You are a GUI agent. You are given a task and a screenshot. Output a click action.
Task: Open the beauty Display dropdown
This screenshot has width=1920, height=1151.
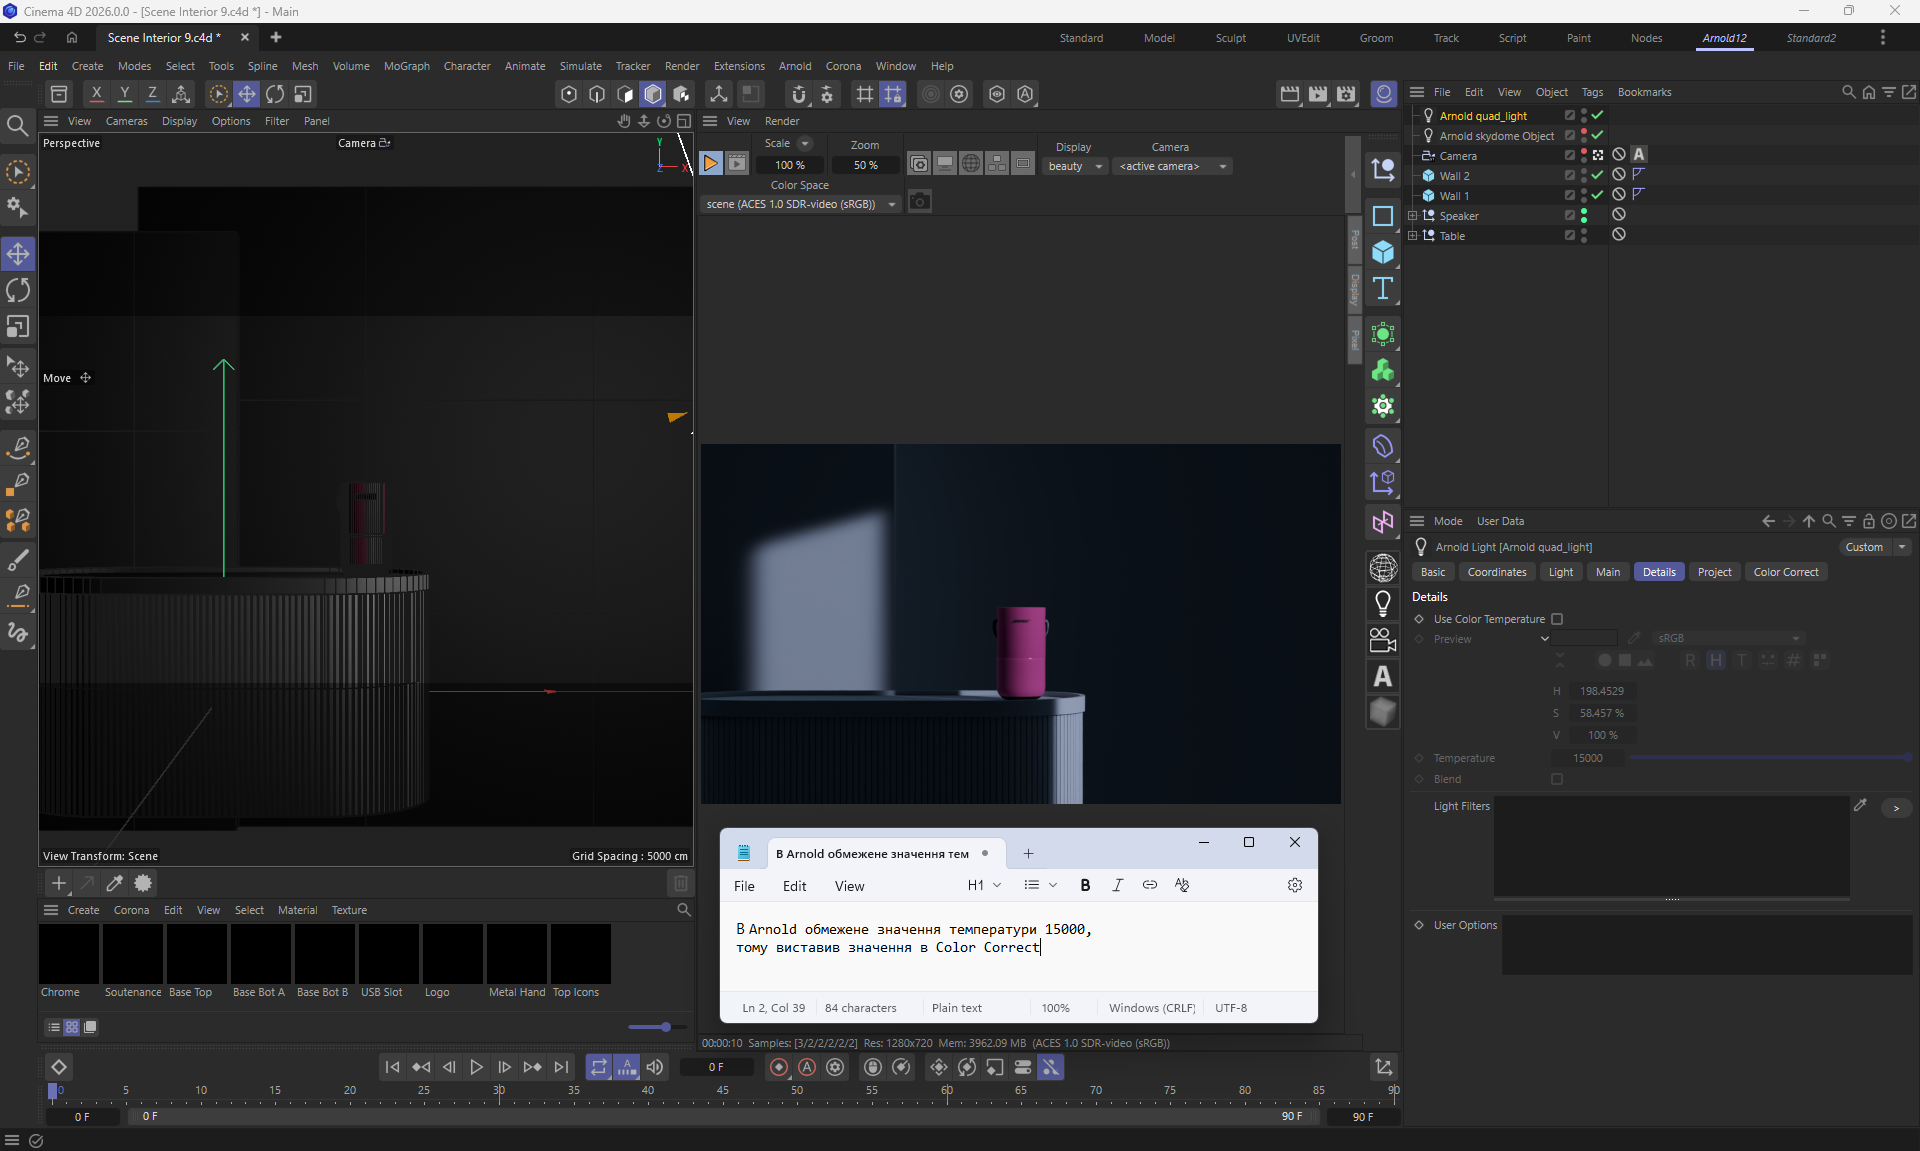(1075, 166)
